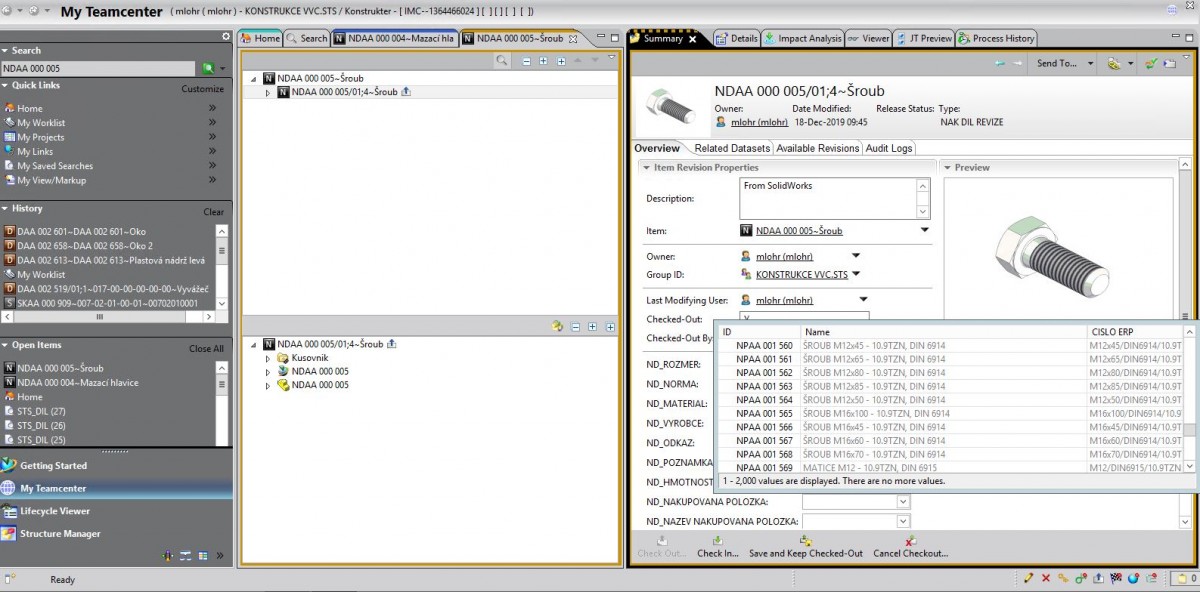The width and height of the screenshot is (1200, 592).
Task: Open the JT Preview tab
Action: pyautogui.click(x=924, y=38)
